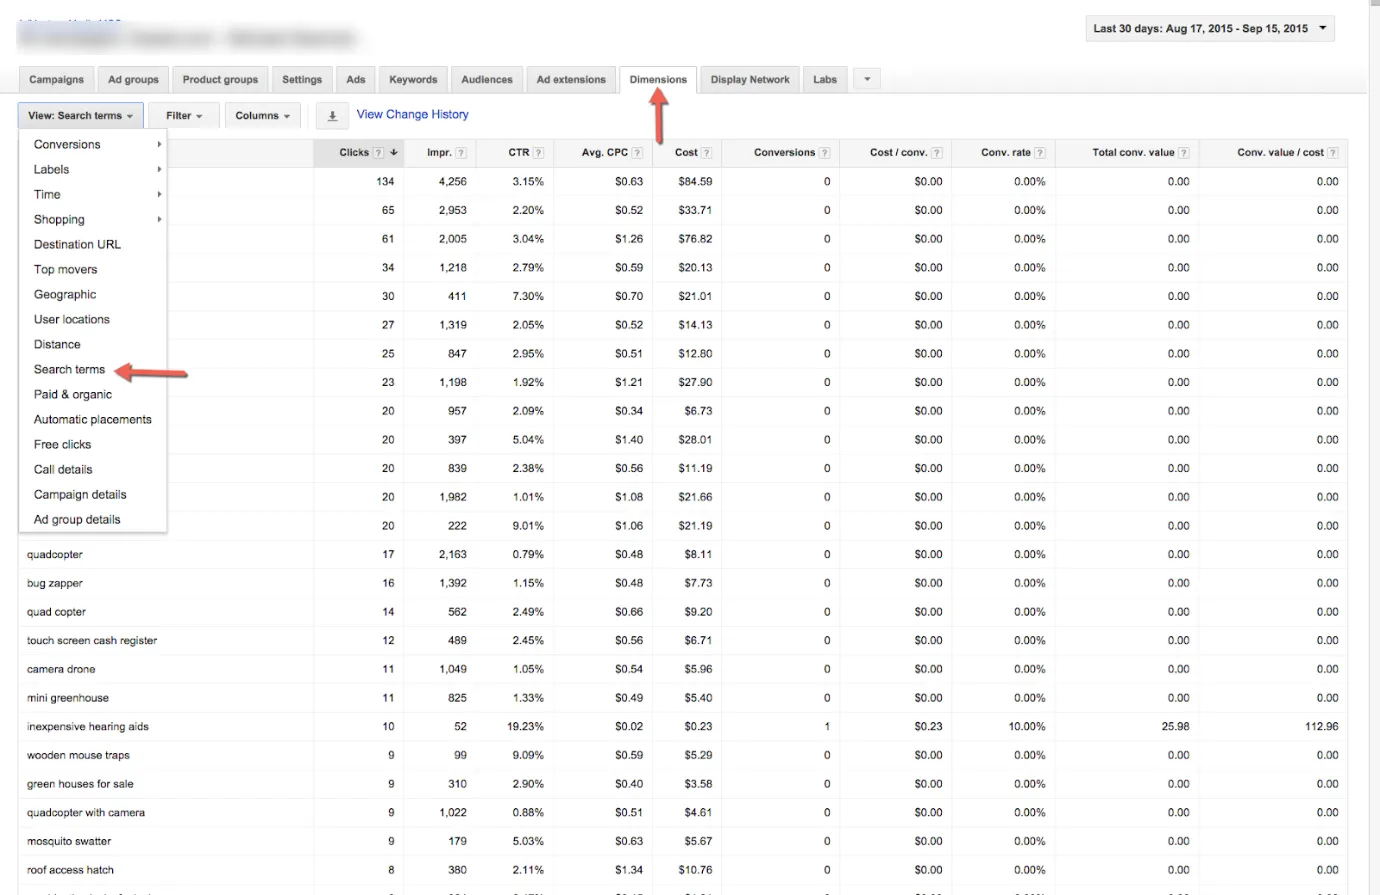The width and height of the screenshot is (1380, 895).
Task: Click help icon beside CTR column
Action: point(538,153)
